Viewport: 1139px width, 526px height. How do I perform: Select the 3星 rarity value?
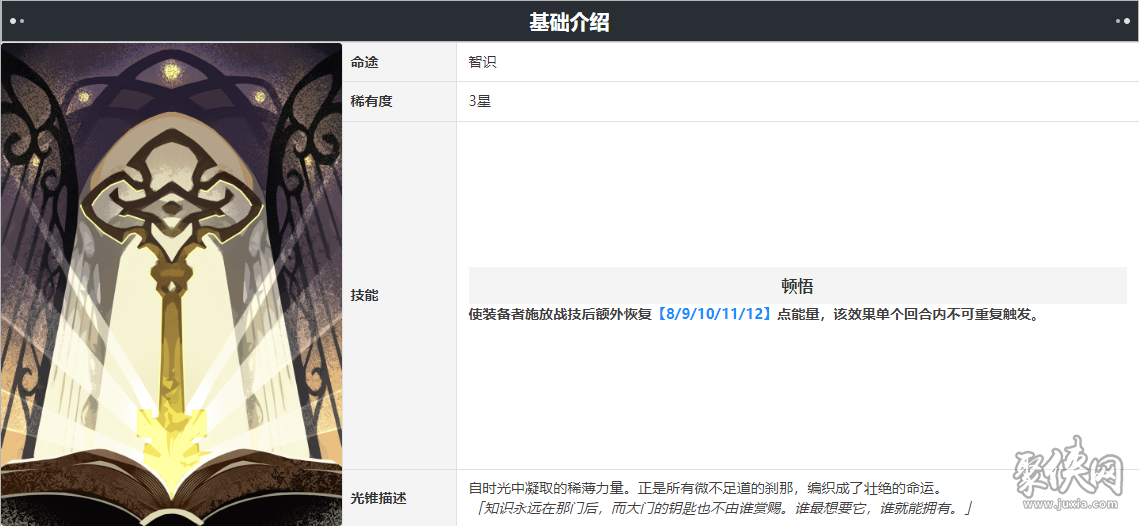pyautogui.click(x=480, y=102)
